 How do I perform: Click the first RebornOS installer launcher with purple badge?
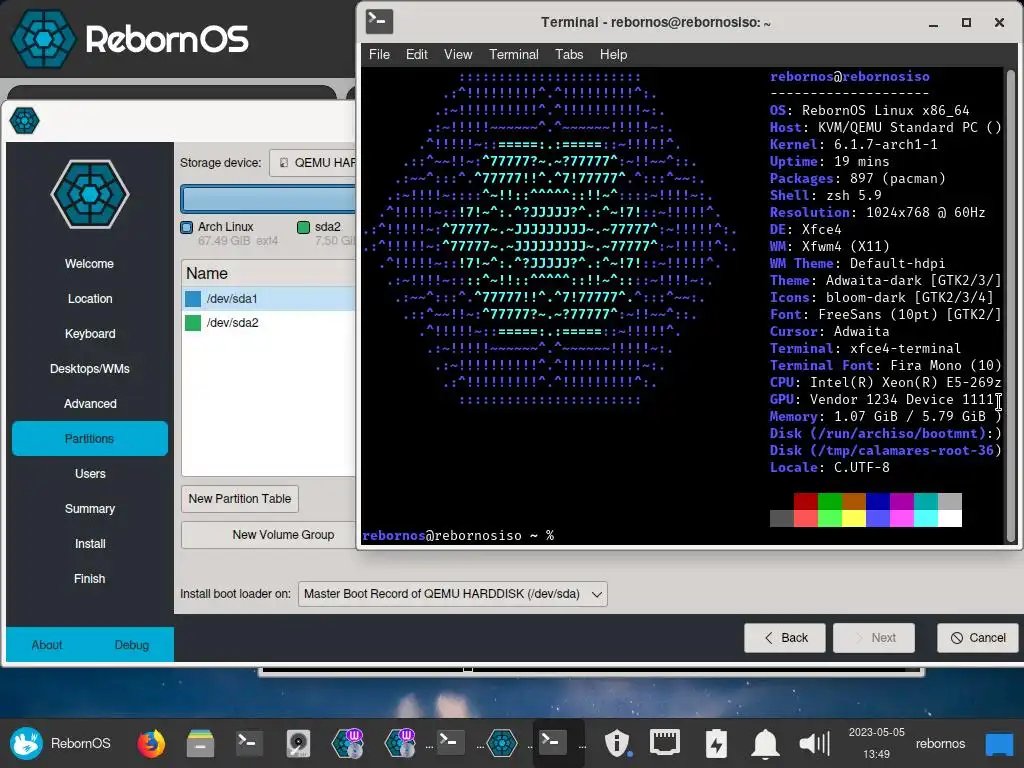[347, 743]
